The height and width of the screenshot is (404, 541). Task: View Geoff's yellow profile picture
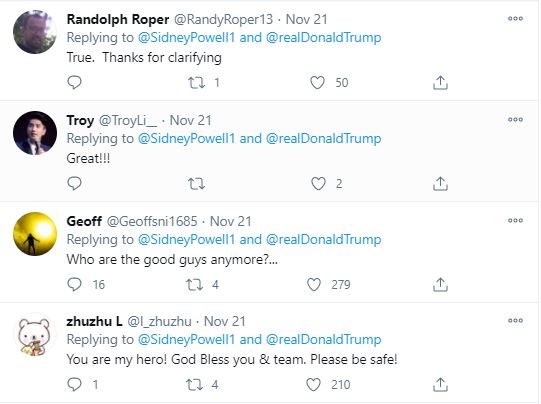(35, 234)
